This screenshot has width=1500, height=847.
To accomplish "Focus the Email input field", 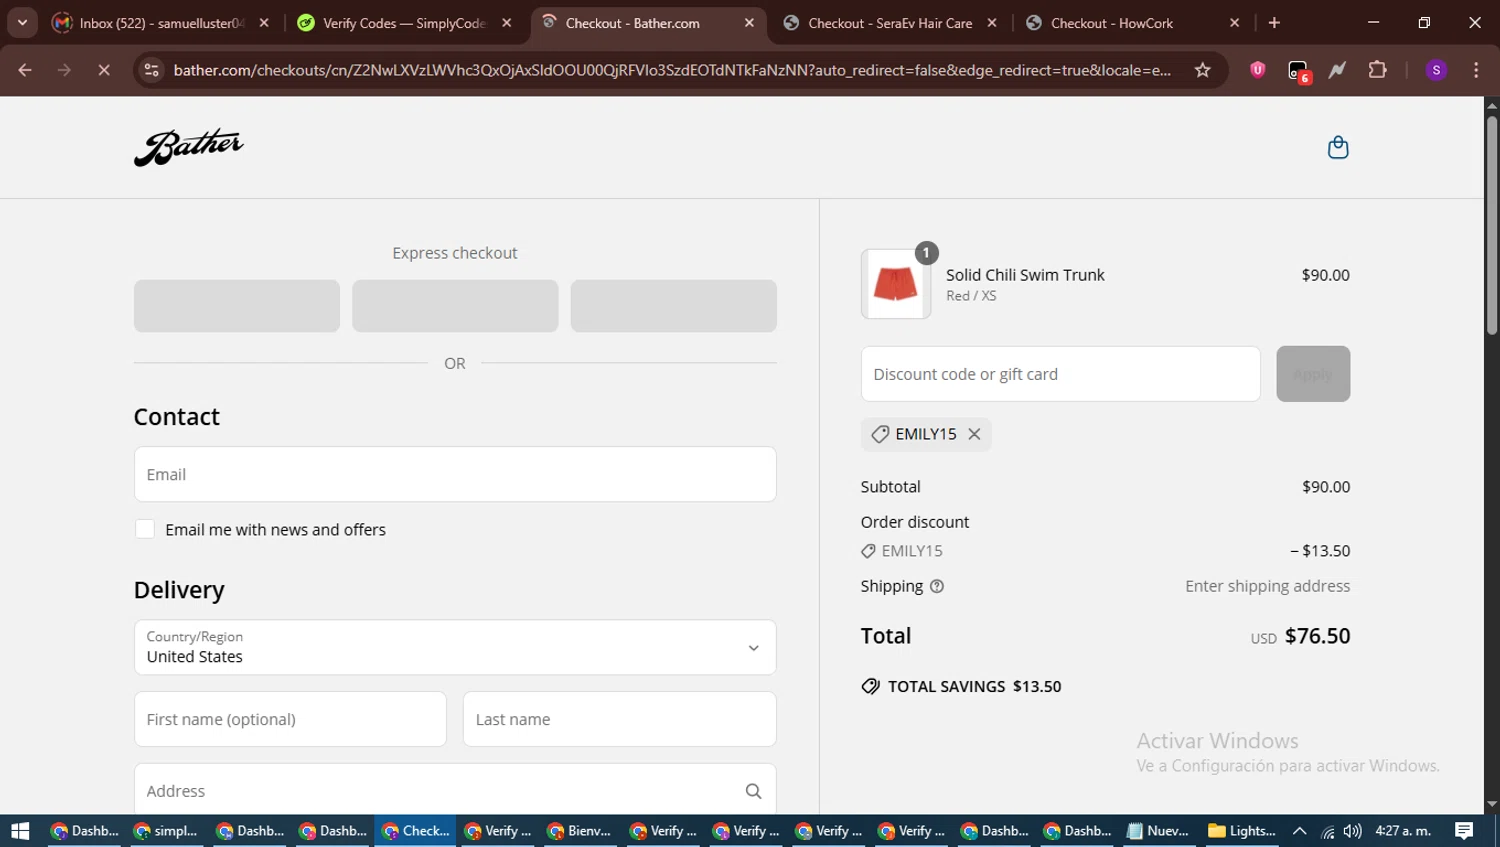I will (455, 474).
